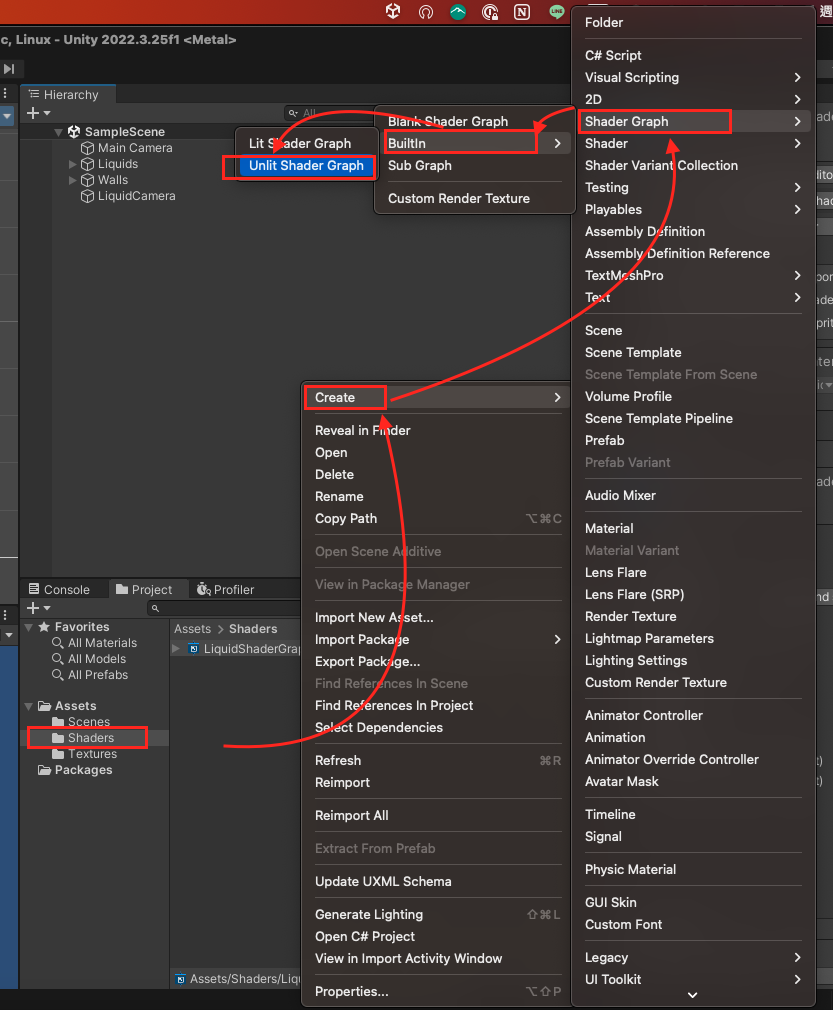The height and width of the screenshot is (1010, 833).
Task: Select LiquidCamera in Hierarchy
Action: pyautogui.click(x=137, y=196)
